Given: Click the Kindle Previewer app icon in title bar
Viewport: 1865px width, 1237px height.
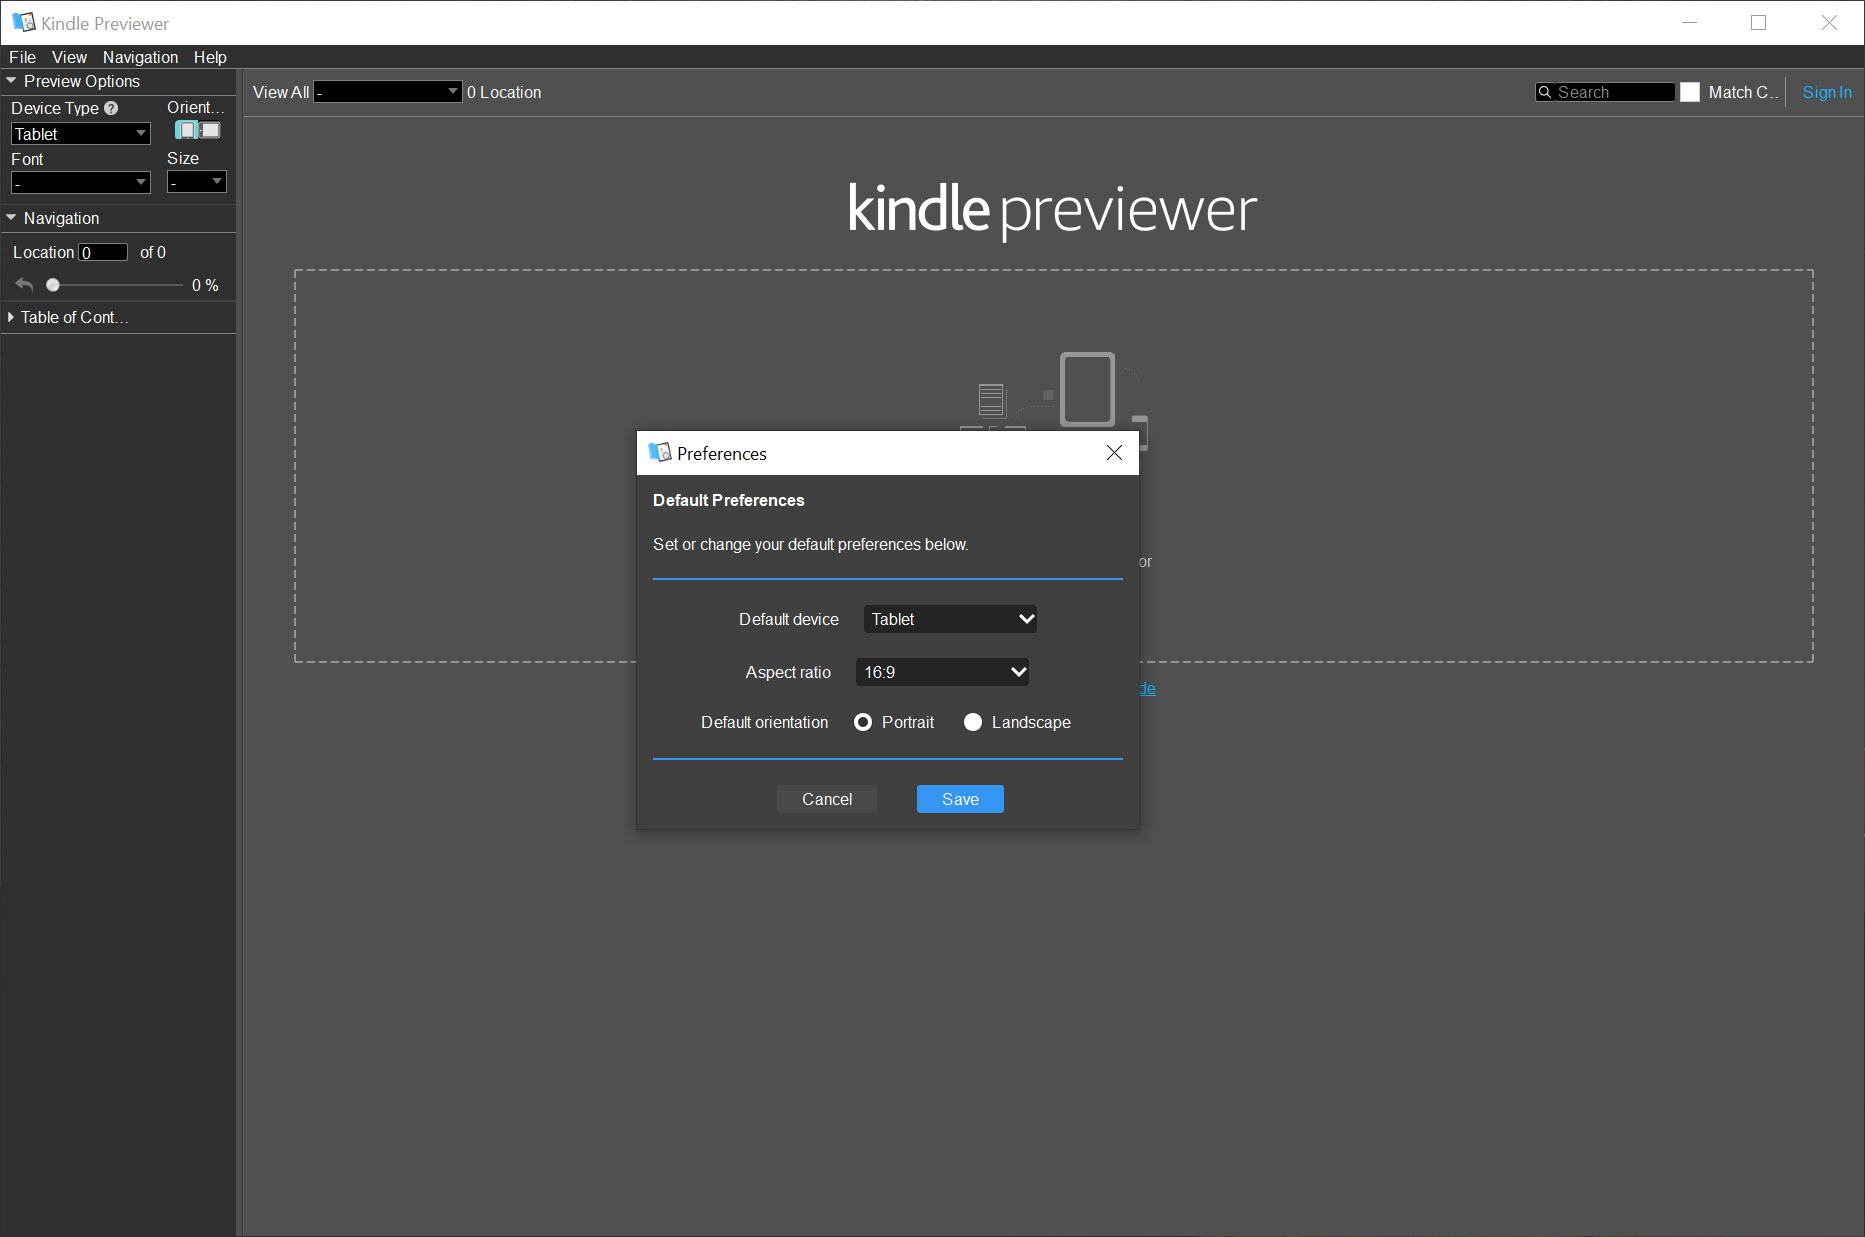Looking at the screenshot, I should coord(23,22).
